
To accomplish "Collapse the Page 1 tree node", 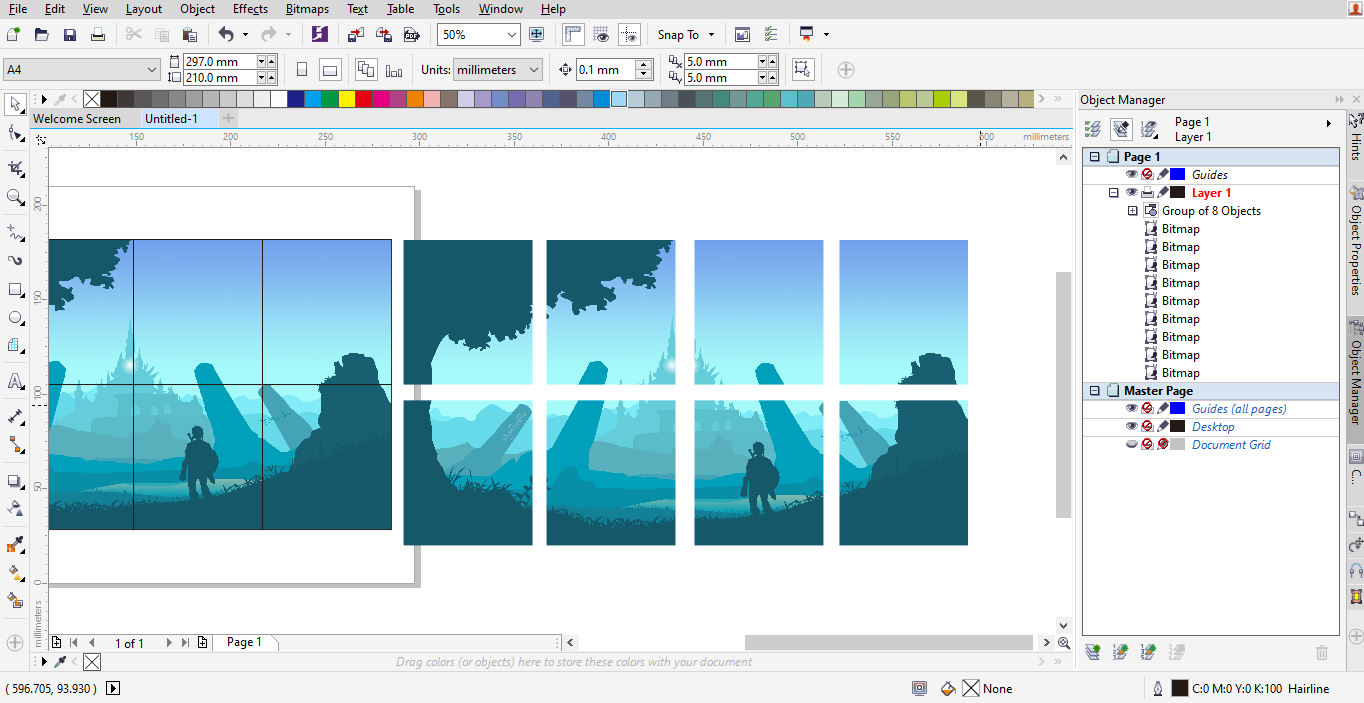I will (1095, 157).
